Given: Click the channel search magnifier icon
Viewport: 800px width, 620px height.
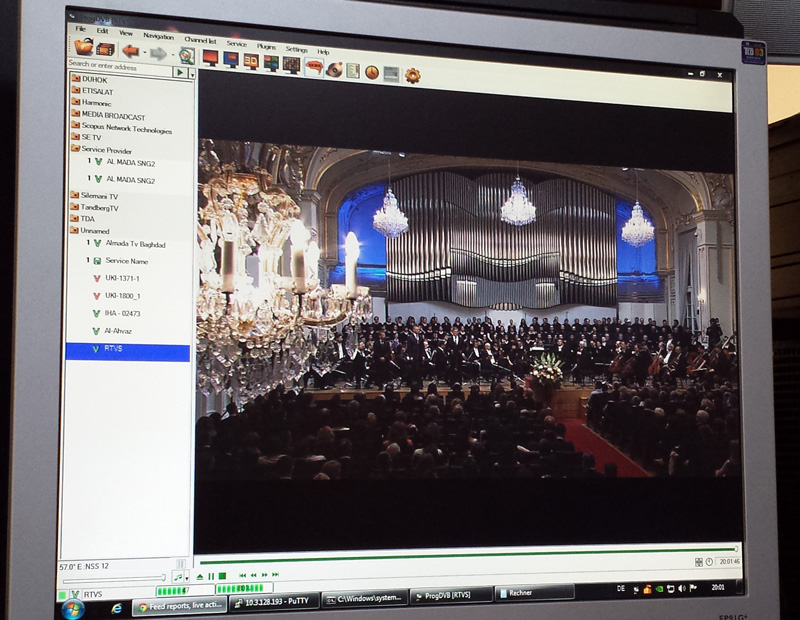Looking at the screenshot, I should coord(186,54).
